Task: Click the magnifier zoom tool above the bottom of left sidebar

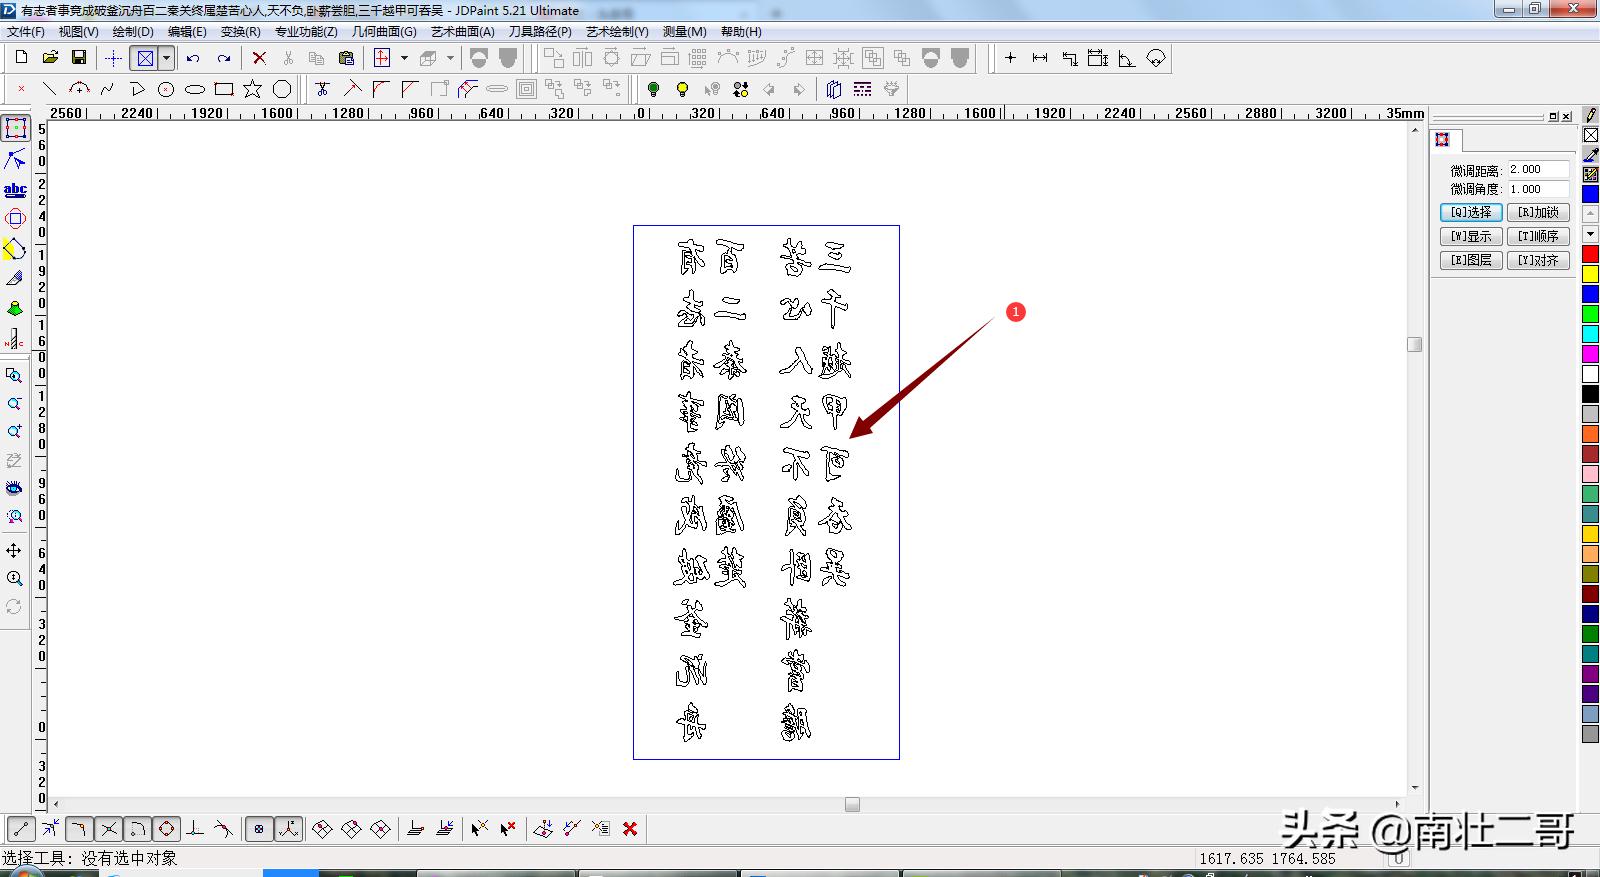Action: pyautogui.click(x=14, y=578)
